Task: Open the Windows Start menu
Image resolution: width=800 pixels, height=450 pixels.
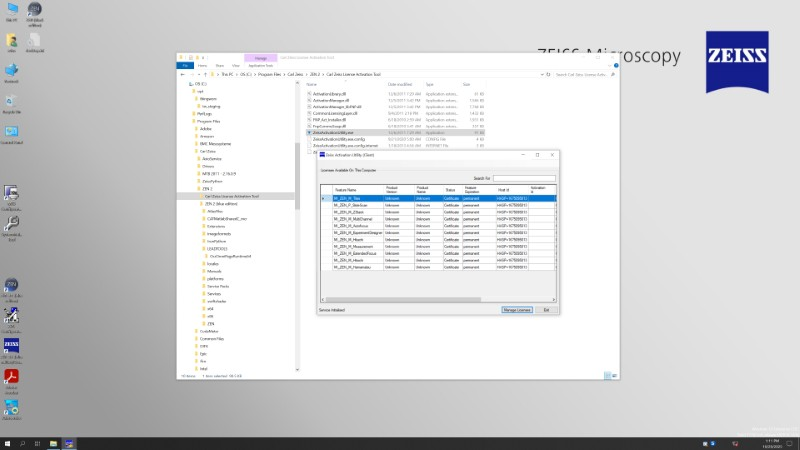Action: tap(7, 443)
